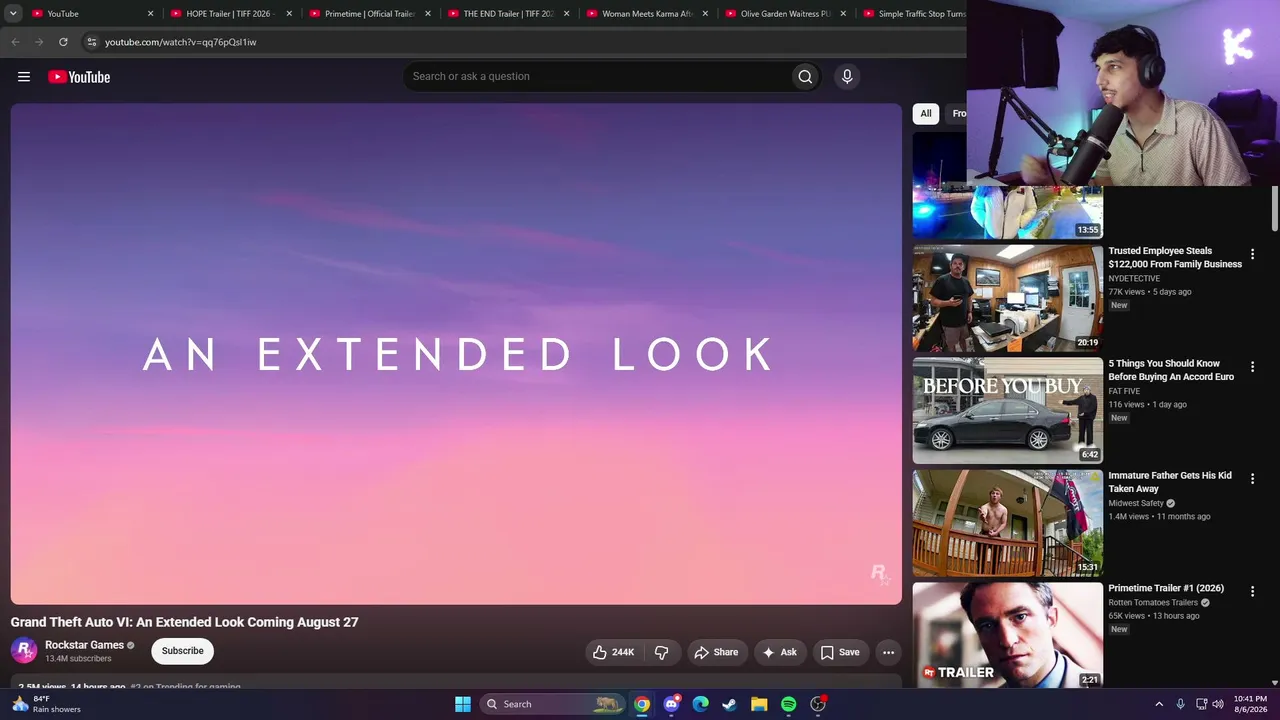Show hidden system tray icons
1280x720 pixels.
coord(1159,704)
